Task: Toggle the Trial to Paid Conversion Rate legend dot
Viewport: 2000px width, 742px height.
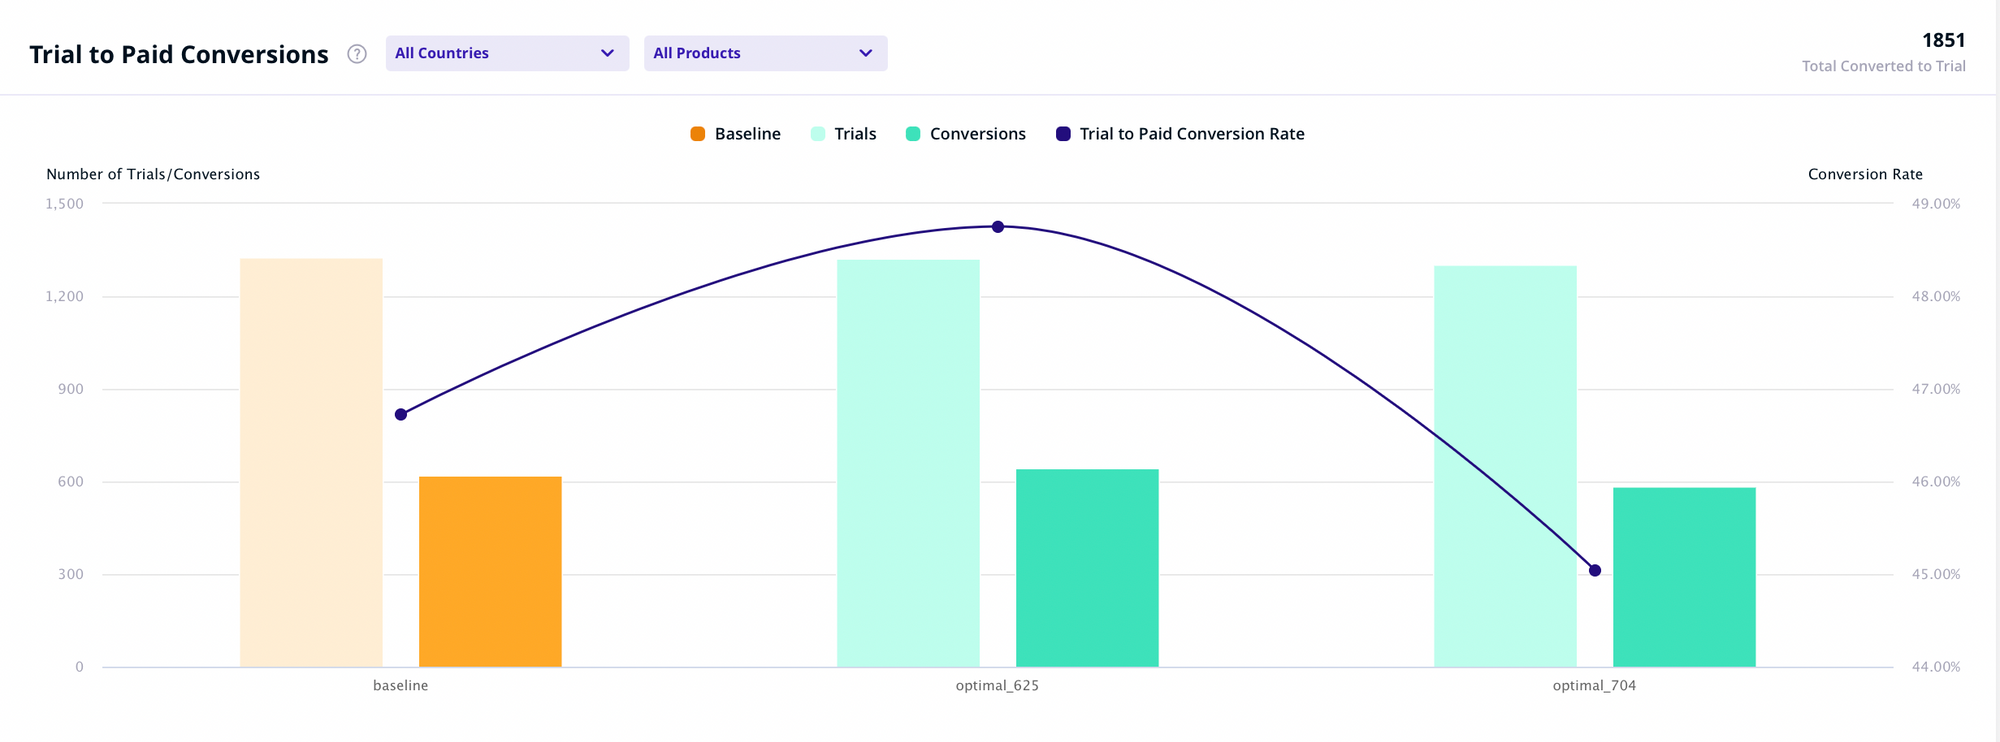Action: [1063, 134]
